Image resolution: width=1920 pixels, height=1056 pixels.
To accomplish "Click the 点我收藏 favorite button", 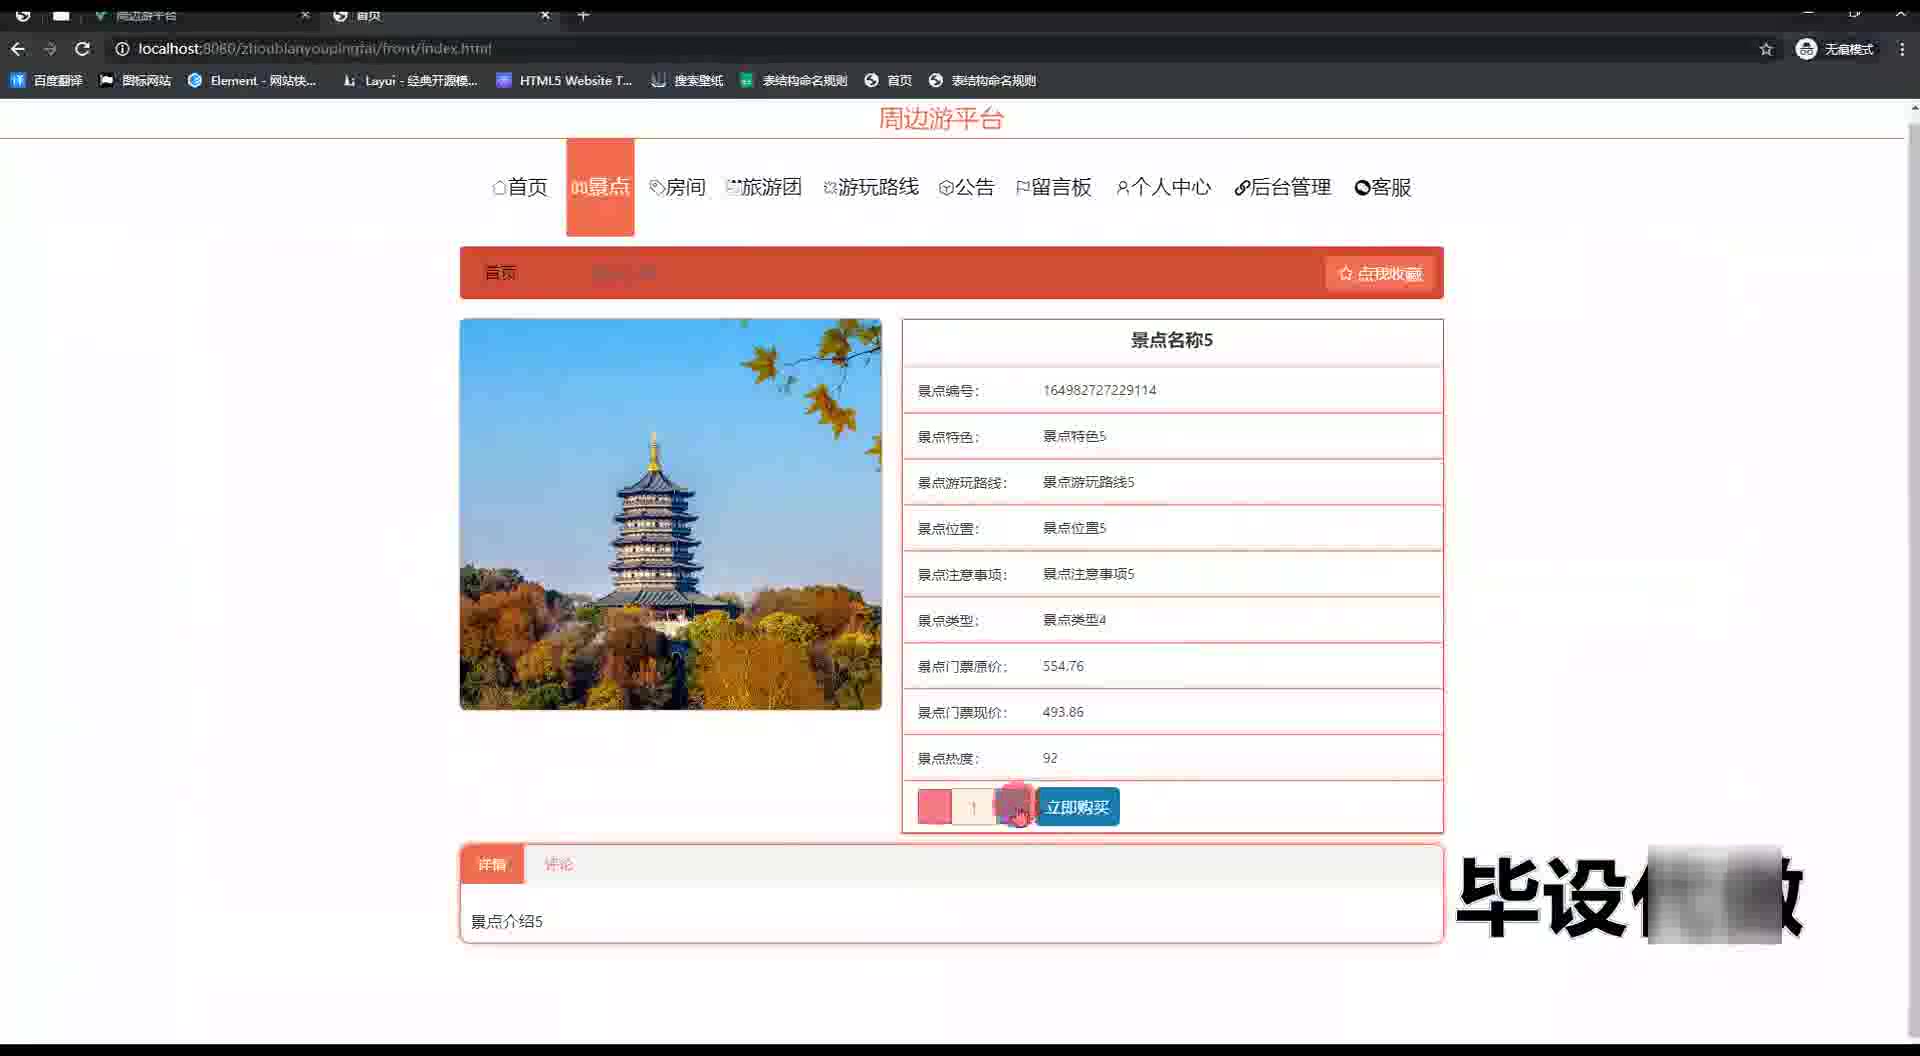I will [x=1380, y=273].
